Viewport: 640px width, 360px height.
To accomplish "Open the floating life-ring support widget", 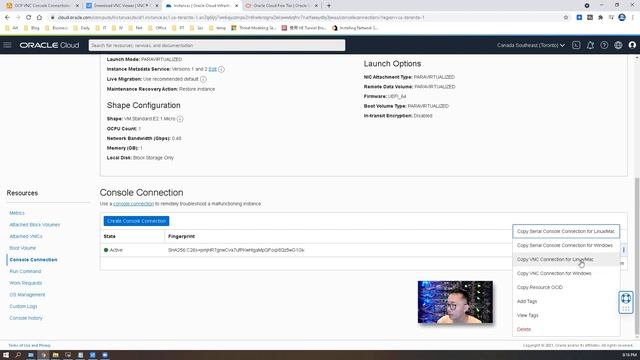I will click(626, 302).
